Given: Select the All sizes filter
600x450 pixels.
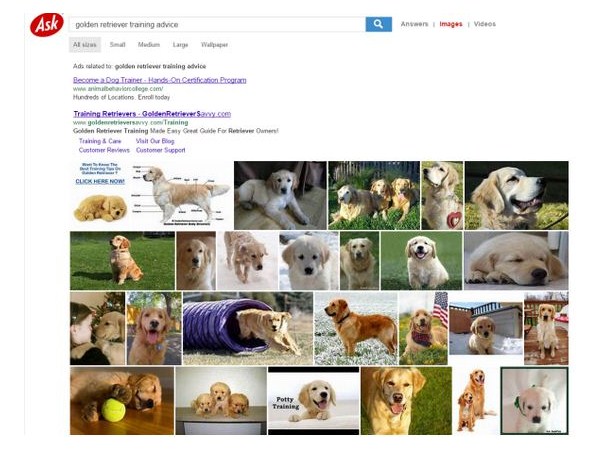Looking at the screenshot, I should point(85,45).
